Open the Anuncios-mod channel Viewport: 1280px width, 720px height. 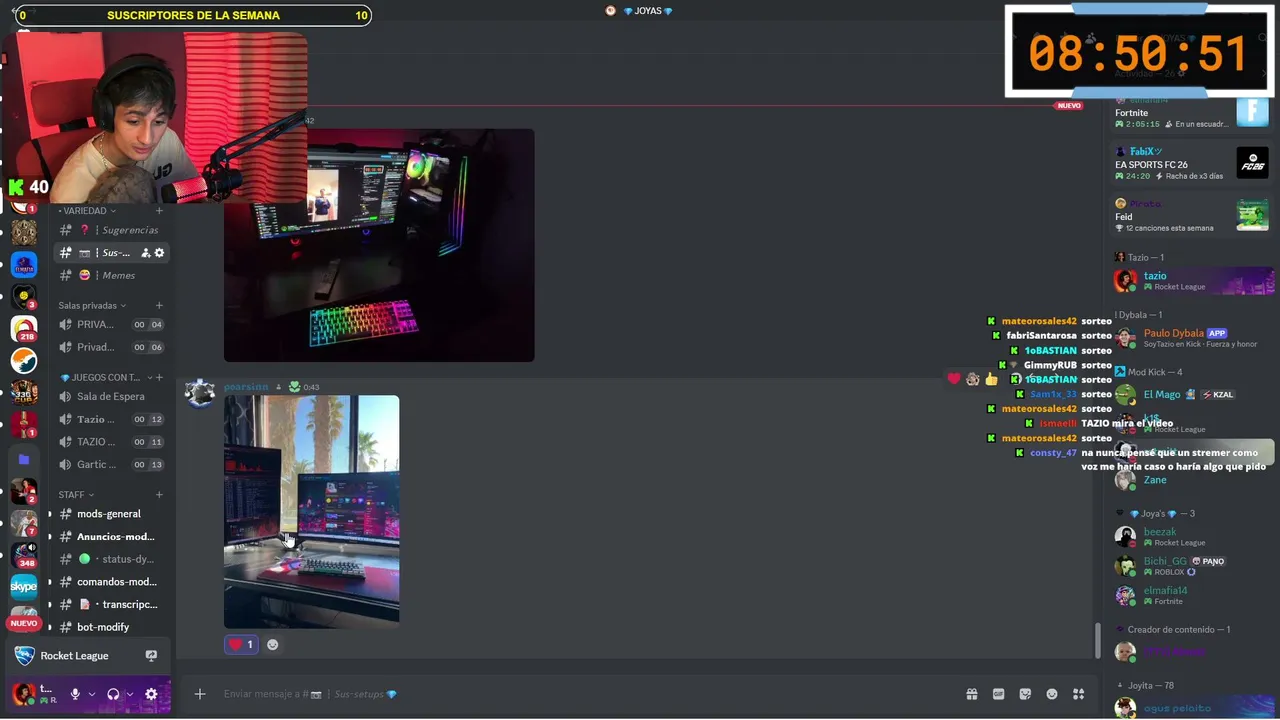click(110, 536)
